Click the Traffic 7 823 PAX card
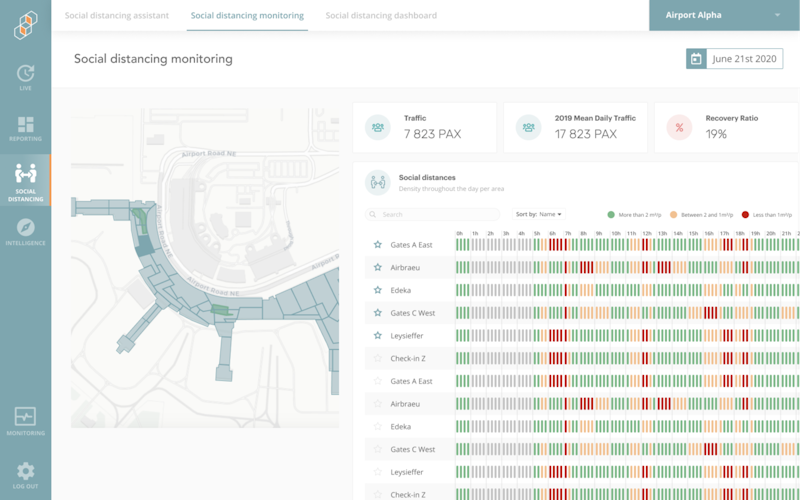This screenshot has width=800, height=500. click(424, 127)
